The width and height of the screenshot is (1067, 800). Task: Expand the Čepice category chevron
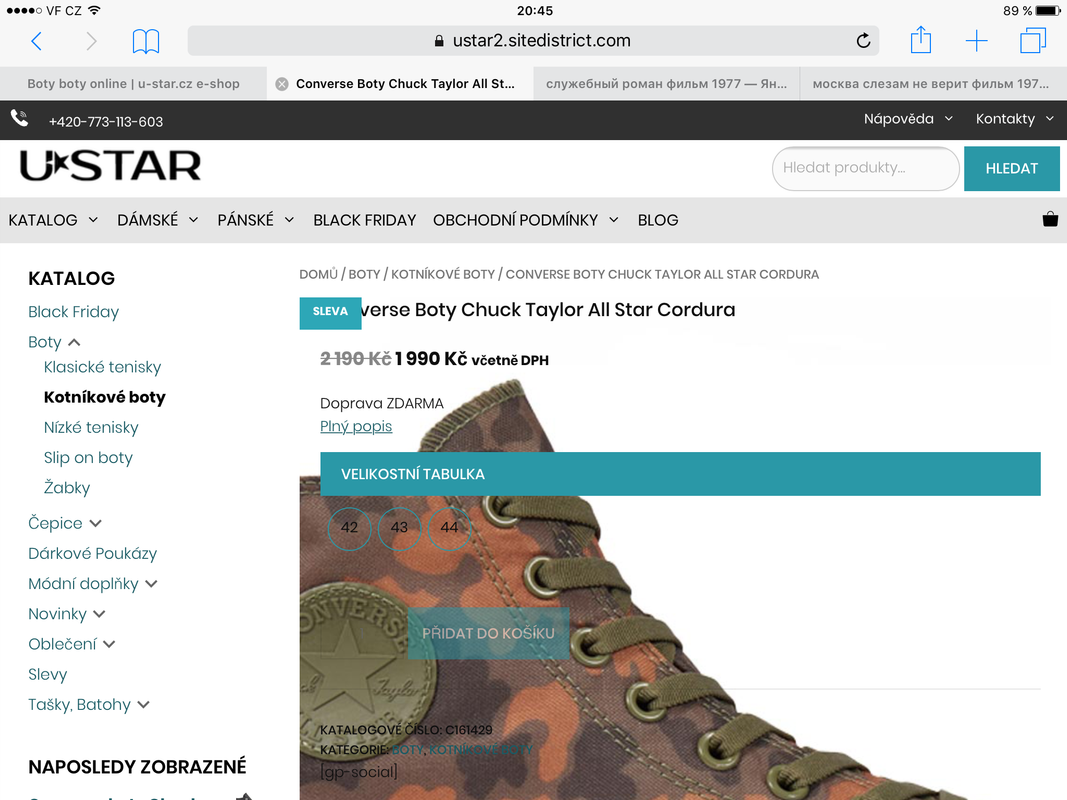[x=95, y=523]
